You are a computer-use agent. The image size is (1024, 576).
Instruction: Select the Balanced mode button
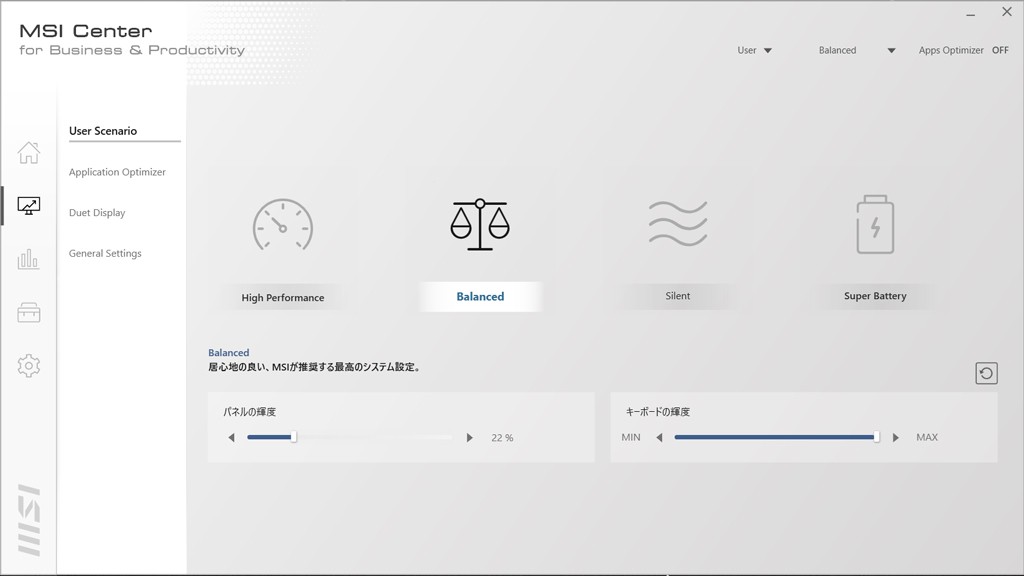tap(480, 296)
